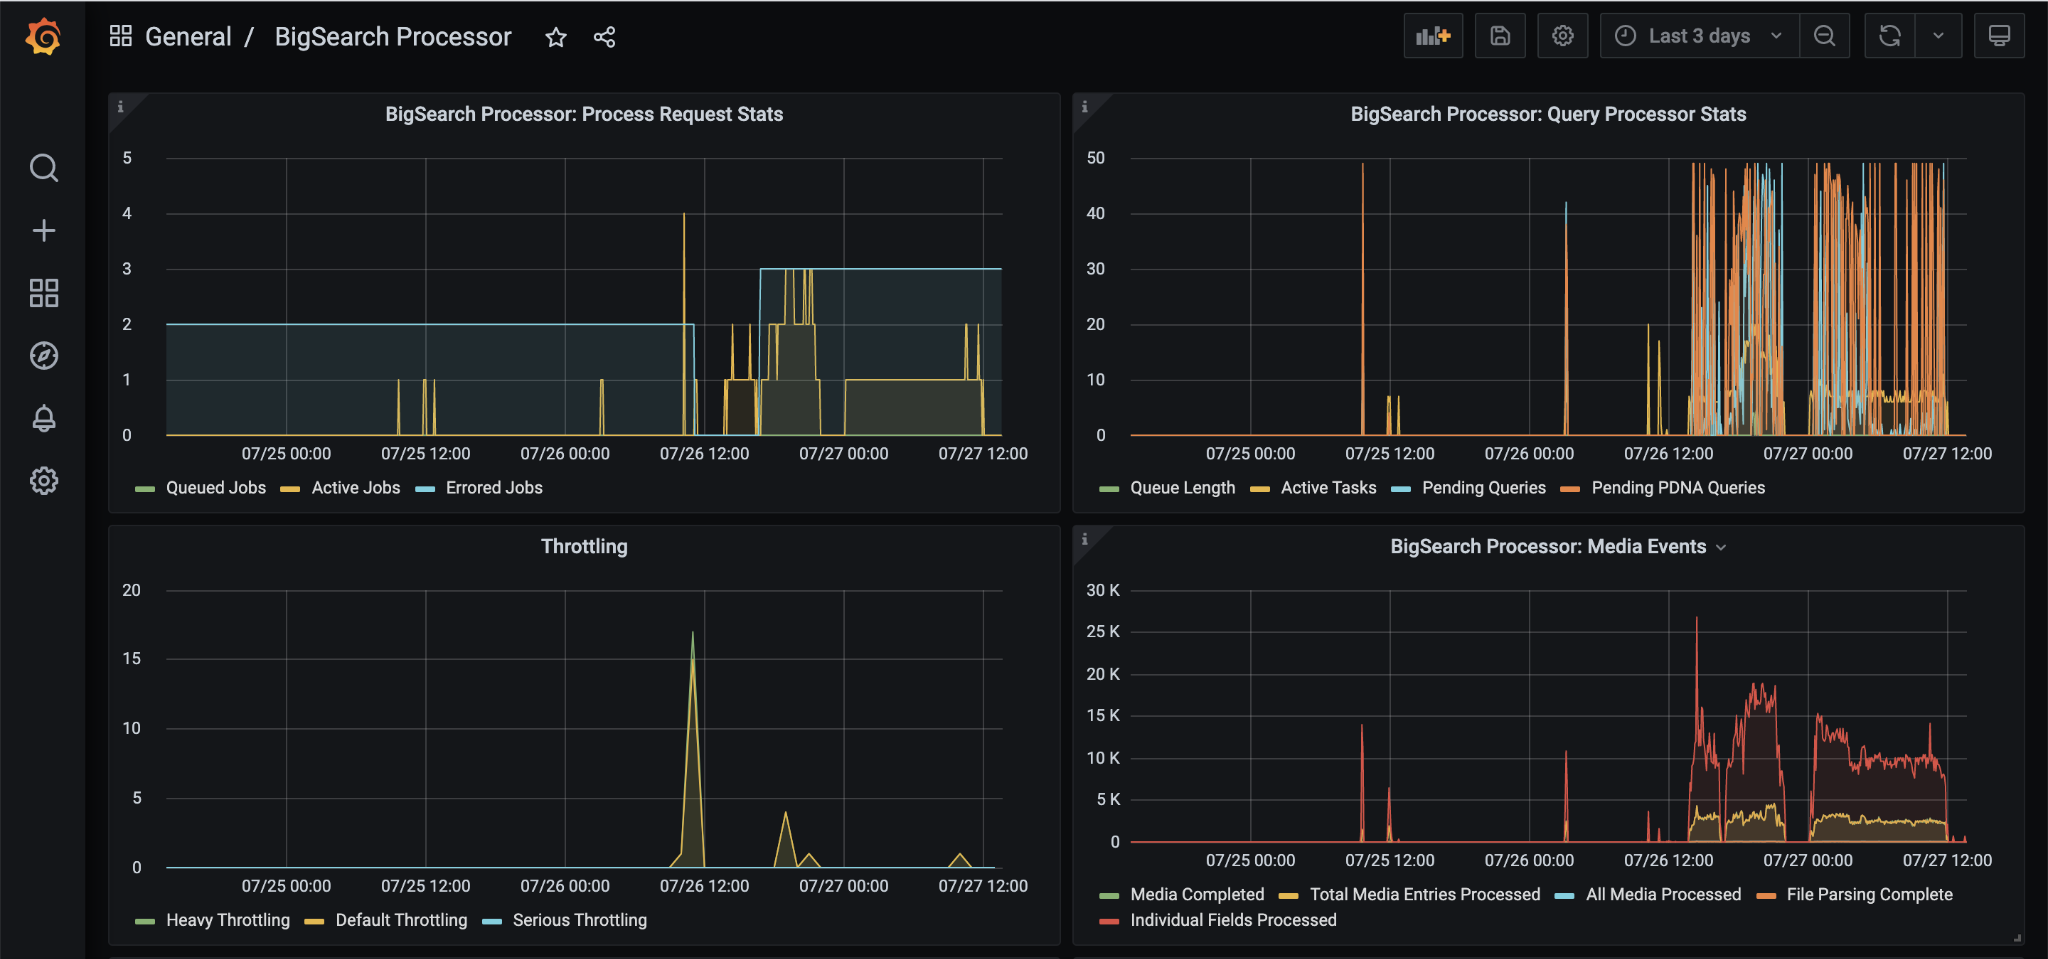Open the Alerting bell icon
The height and width of the screenshot is (959, 2048).
pos(43,418)
